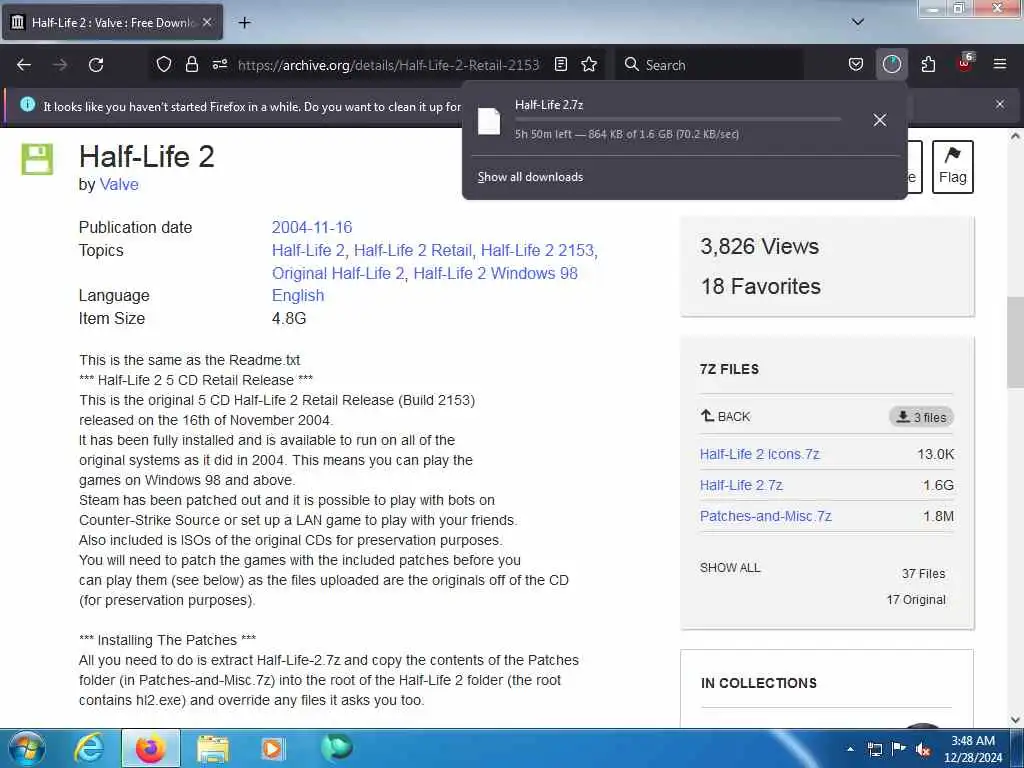Focus the Search box in toolbar

(709, 65)
